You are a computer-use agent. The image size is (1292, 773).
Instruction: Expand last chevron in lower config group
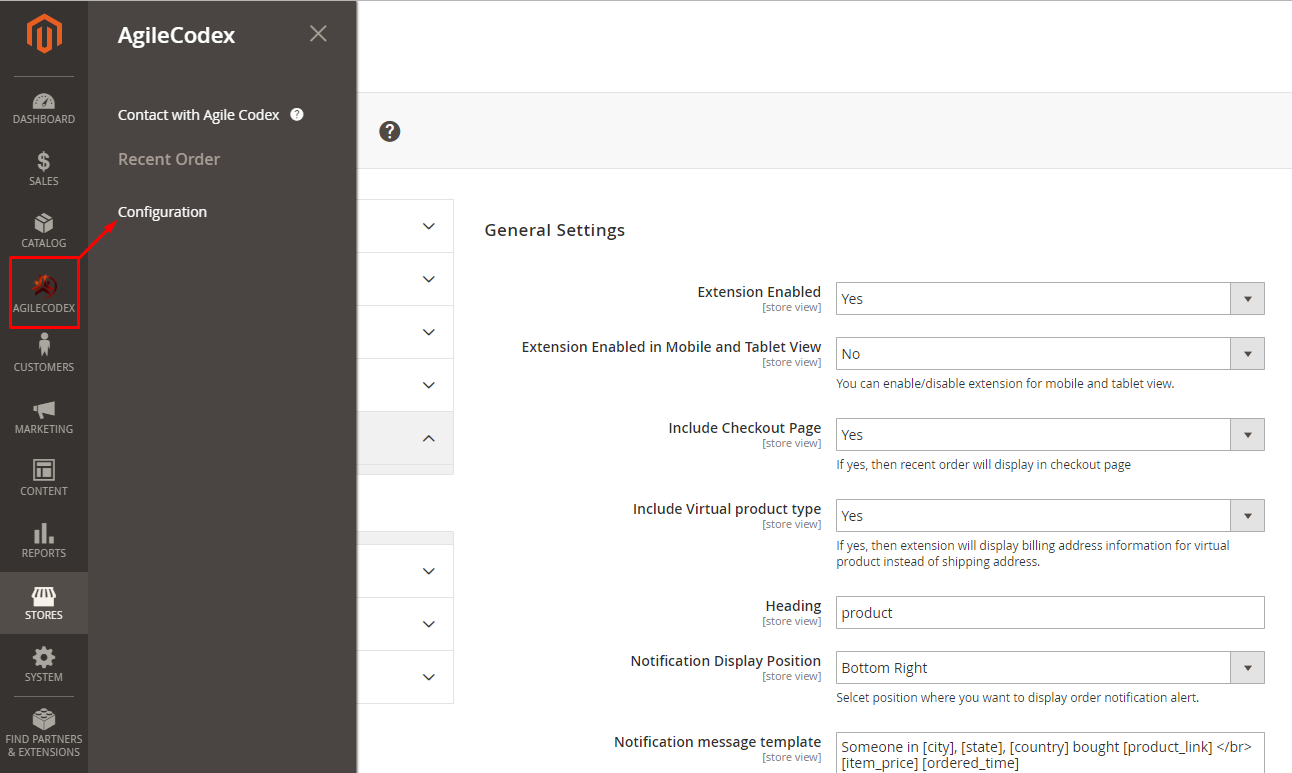tap(429, 677)
